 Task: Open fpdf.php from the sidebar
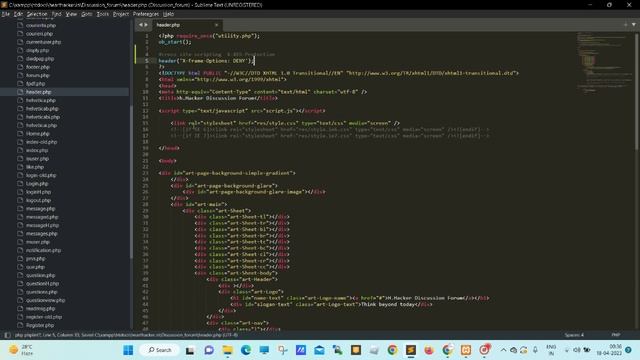pyautogui.click(x=36, y=84)
